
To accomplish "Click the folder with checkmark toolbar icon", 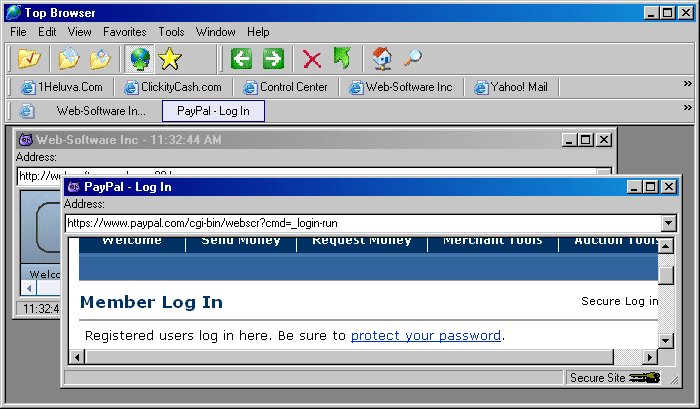I will pos(29,58).
